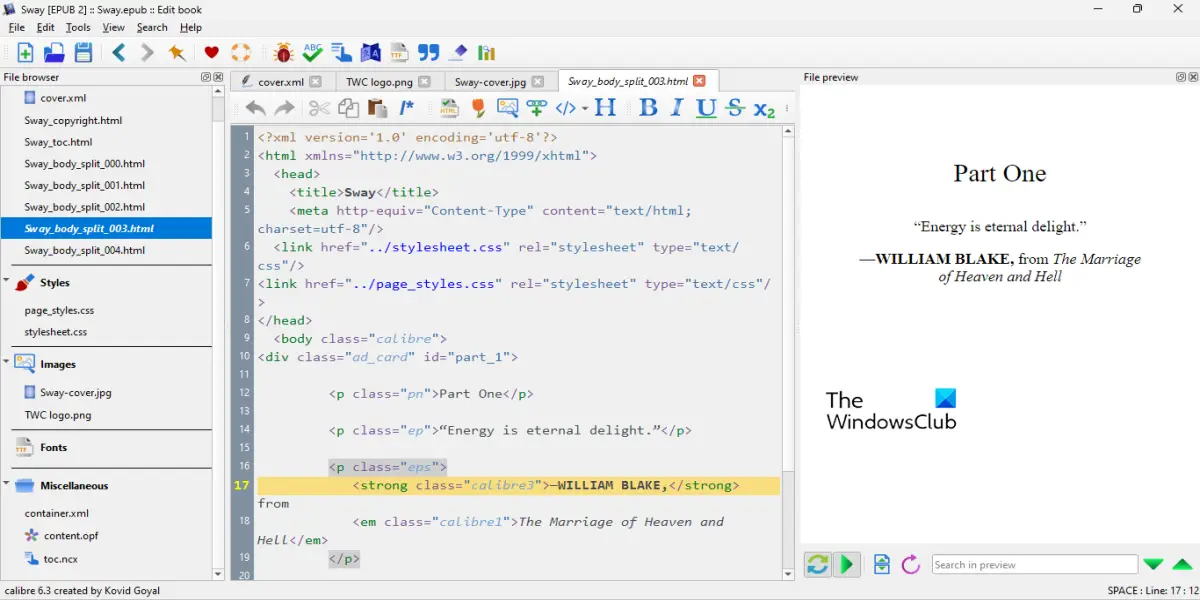Open the table of contents editor icon
This screenshot has height=600, width=1200.
341,53
